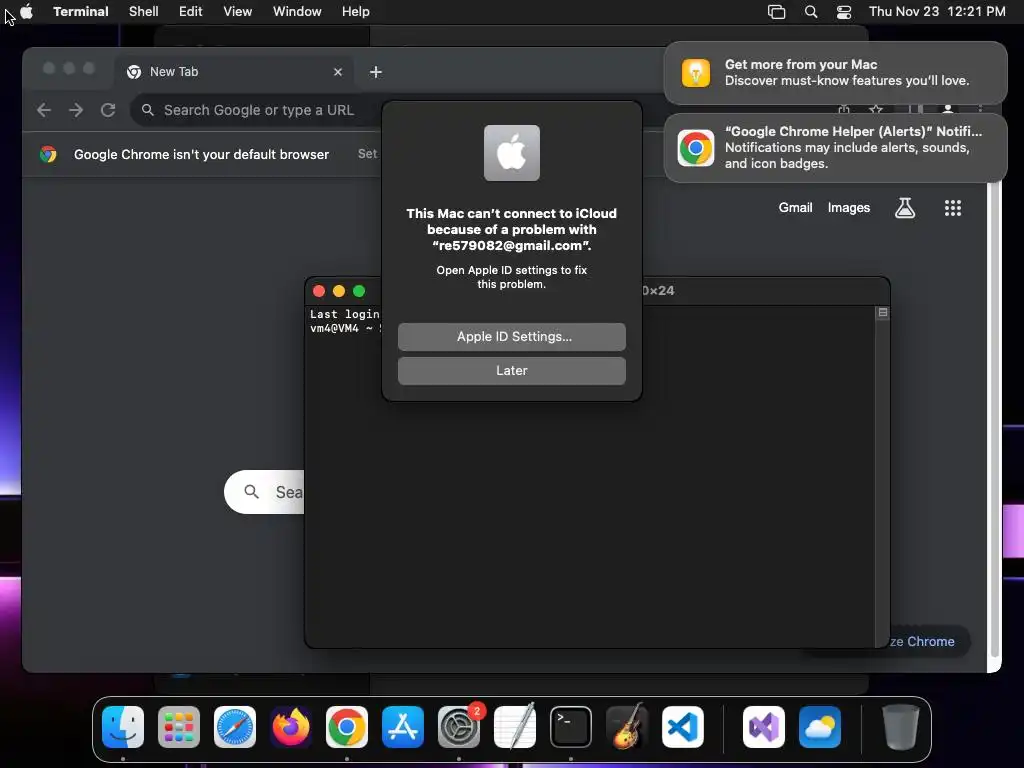Image resolution: width=1024 pixels, height=768 pixels.
Task: Minimize the Terminal window with yellow button
Action: click(x=339, y=291)
